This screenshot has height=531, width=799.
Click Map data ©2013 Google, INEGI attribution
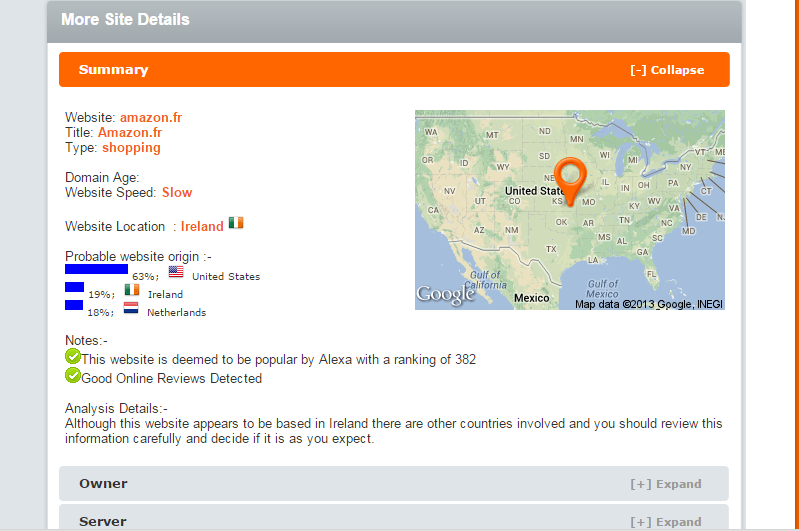(x=649, y=304)
